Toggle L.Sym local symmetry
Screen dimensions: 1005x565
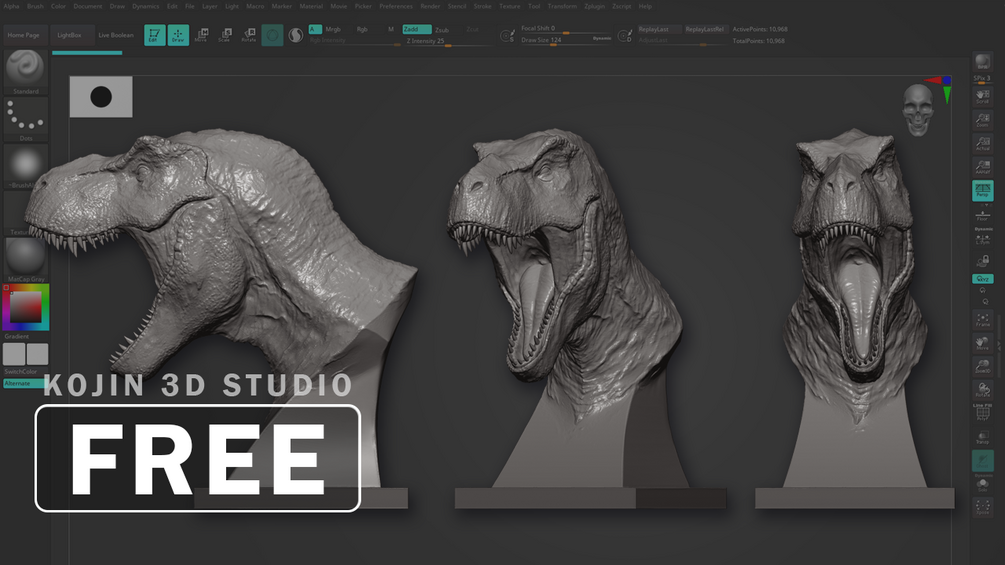982,238
